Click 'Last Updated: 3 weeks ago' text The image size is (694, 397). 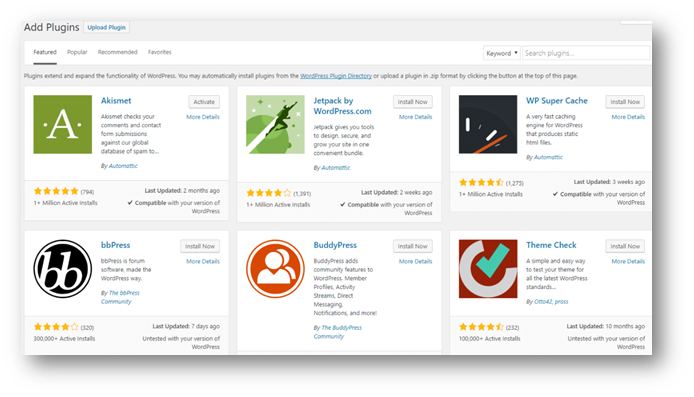[x=609, y=181]
